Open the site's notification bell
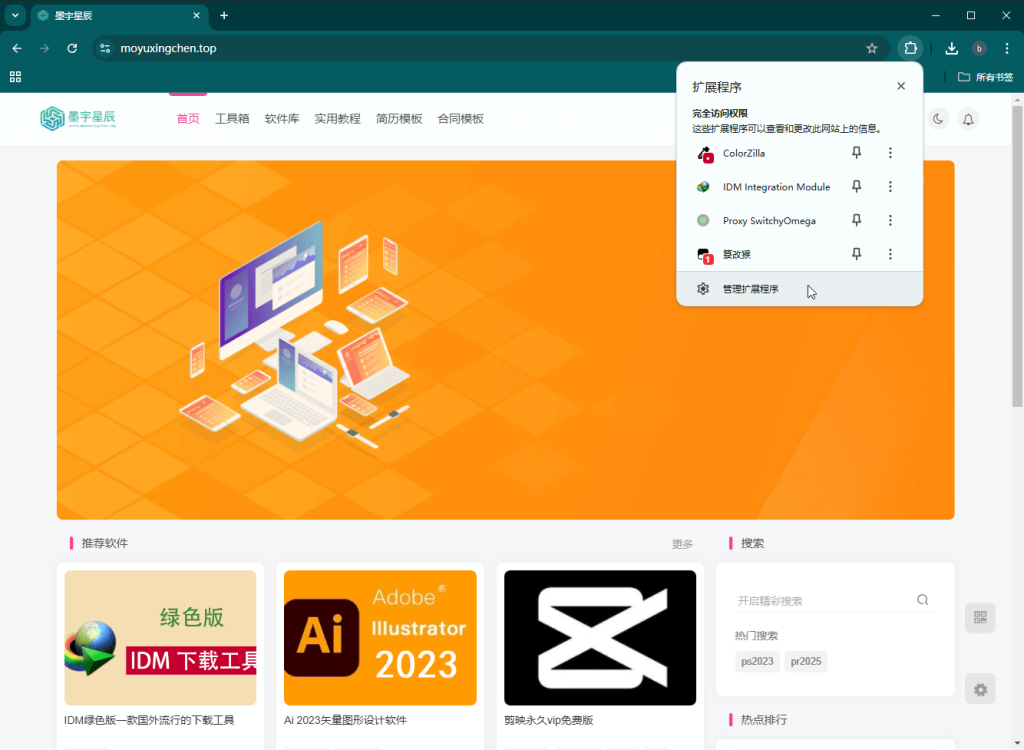 coord(967,118)
